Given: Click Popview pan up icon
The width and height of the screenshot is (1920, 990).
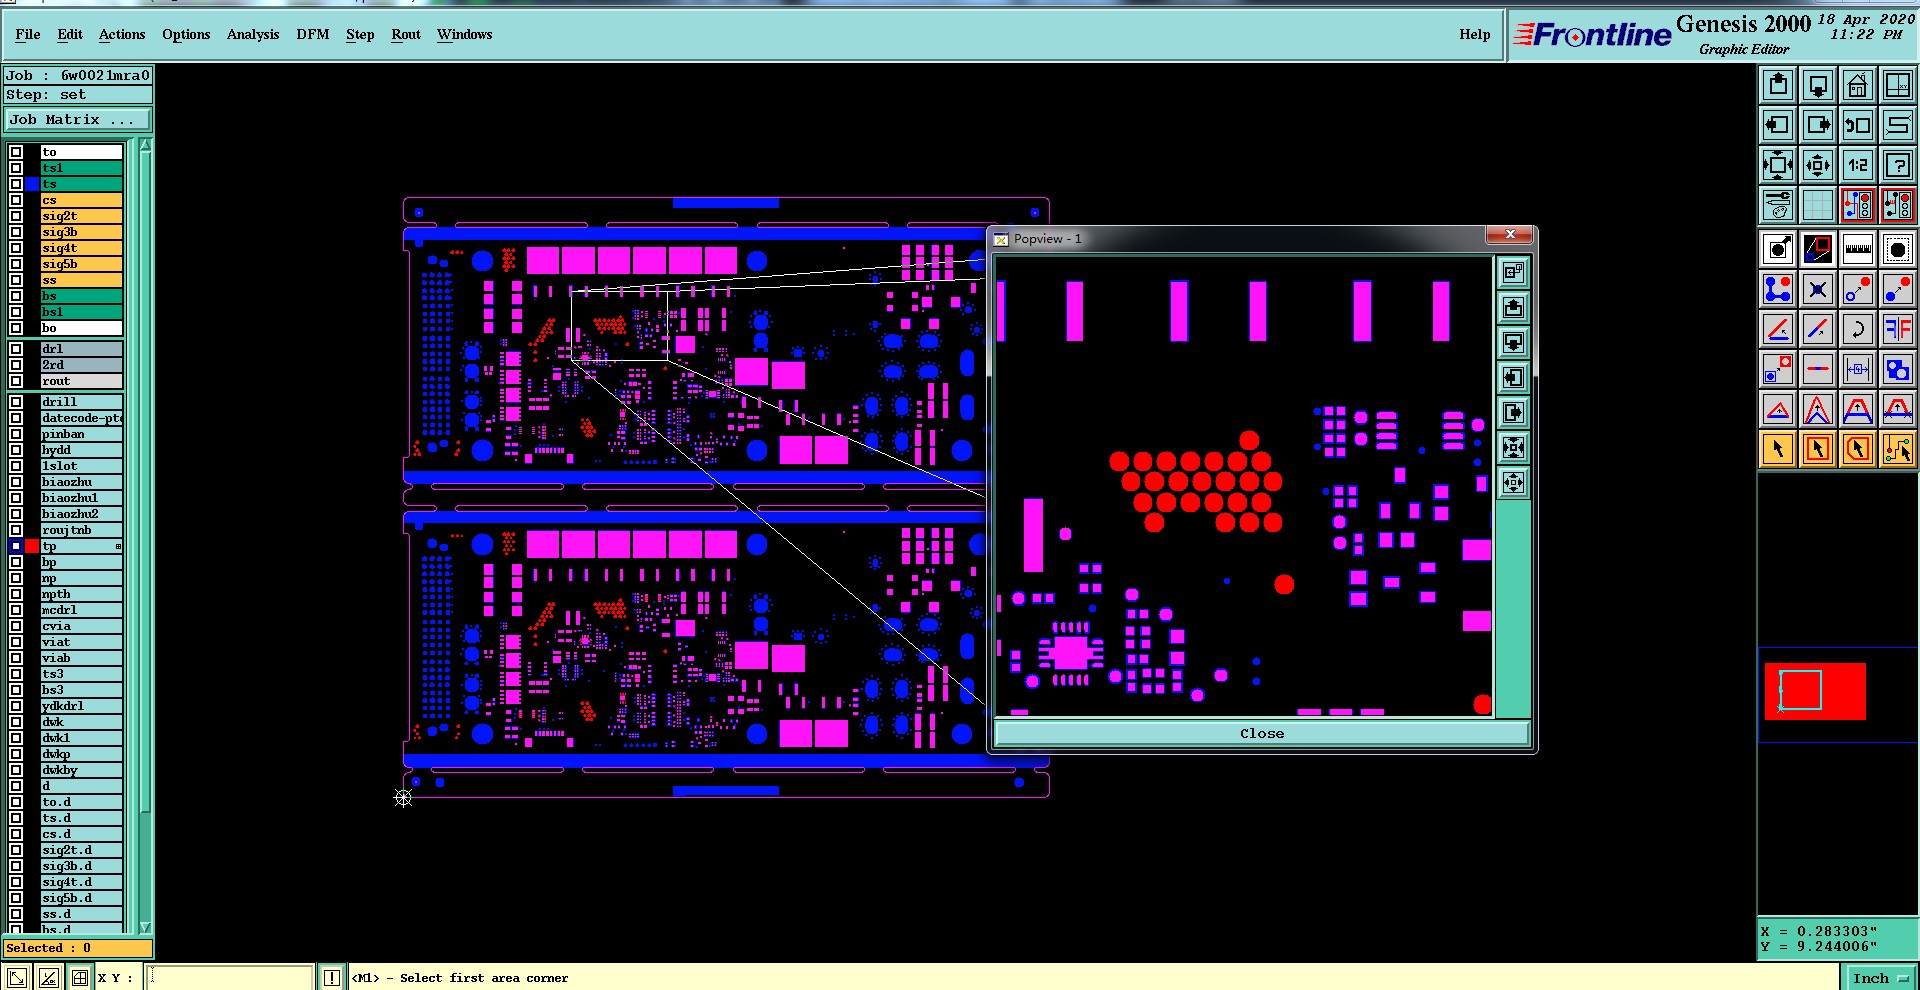Looking at the screenshot, I should tap(1513, 307).
